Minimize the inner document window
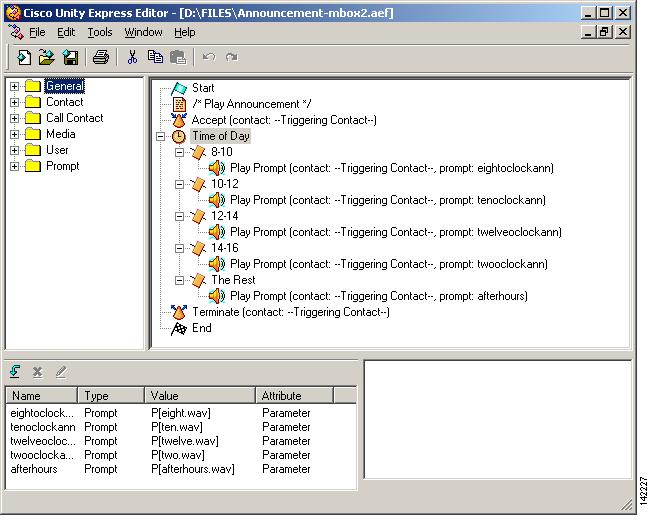This screenshot has height=521, width=652. tap(588, 32)
